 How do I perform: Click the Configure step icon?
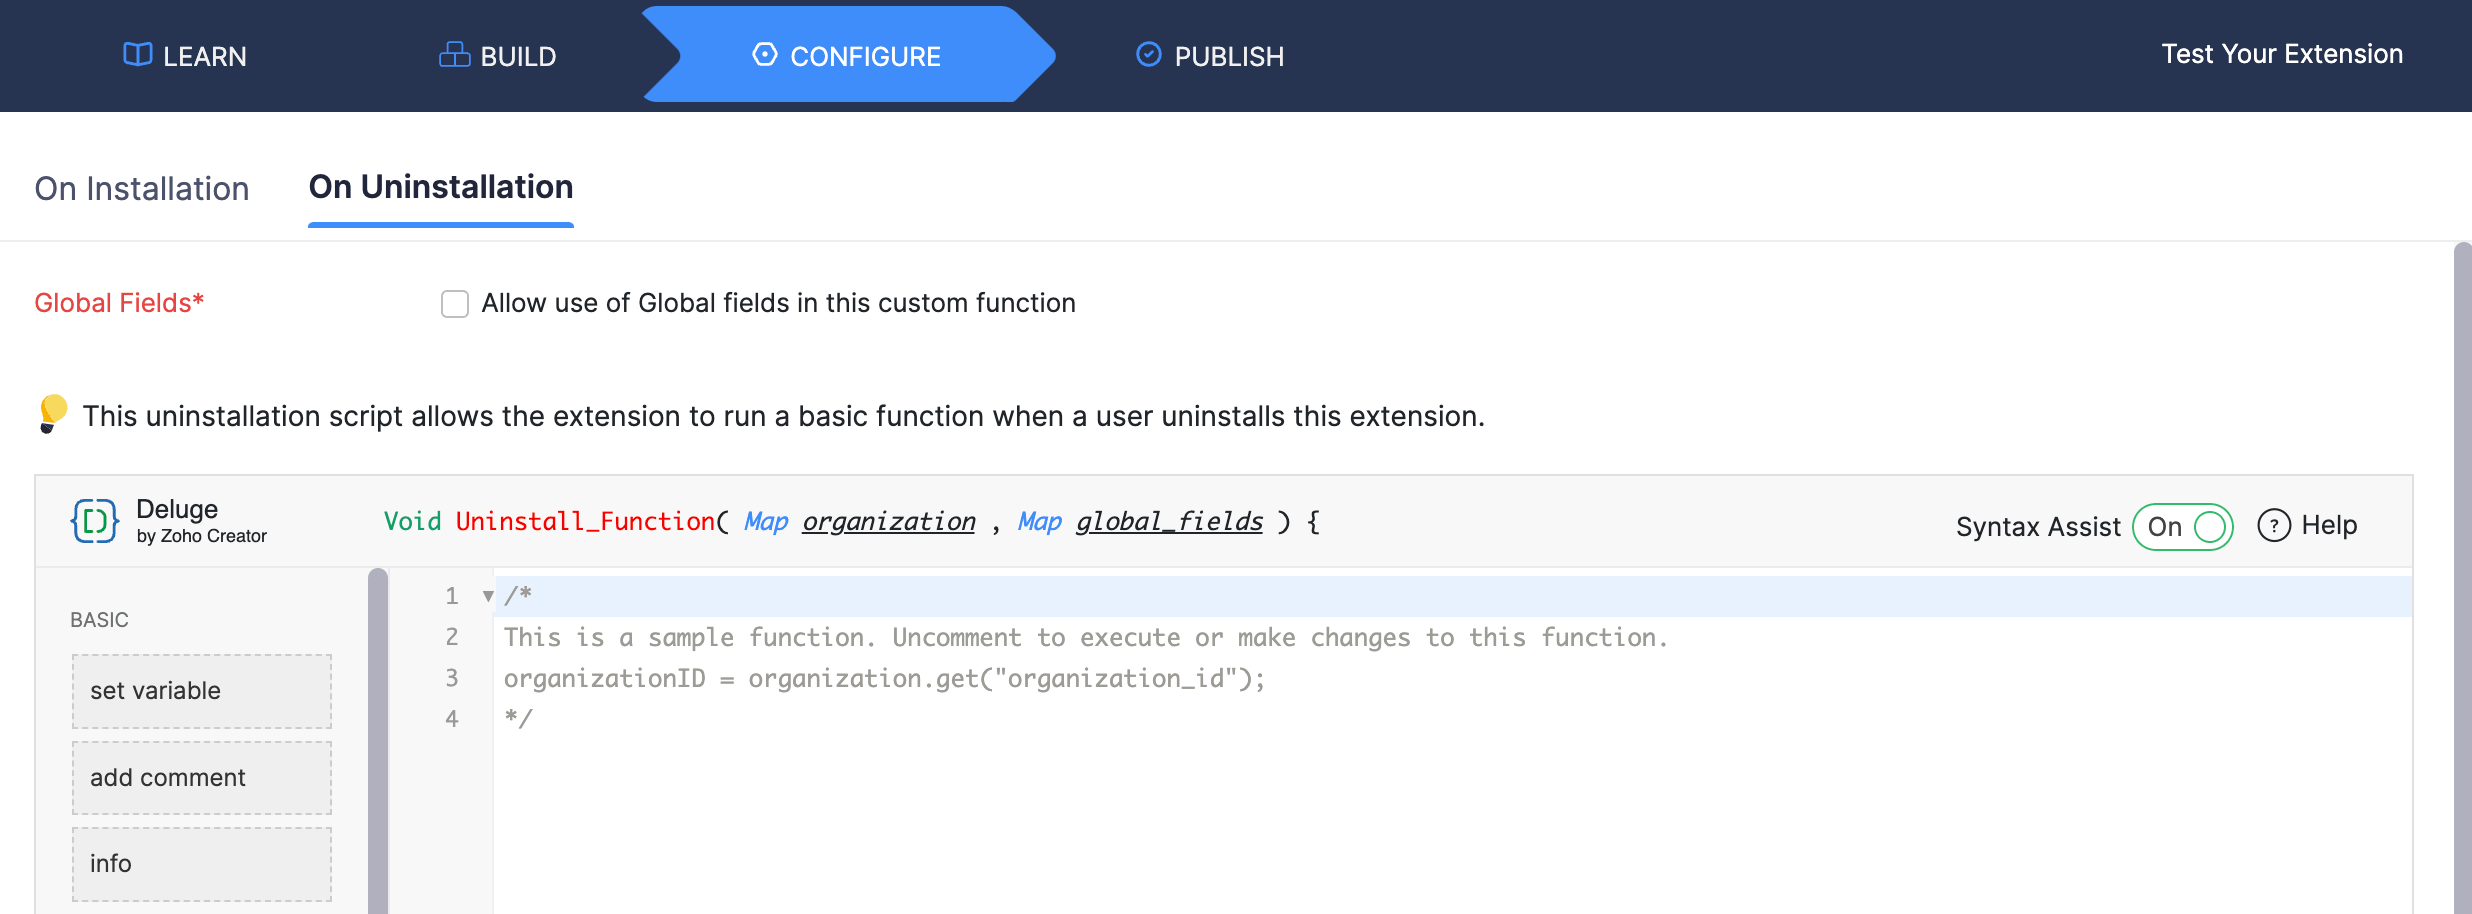tap(765, 54)
